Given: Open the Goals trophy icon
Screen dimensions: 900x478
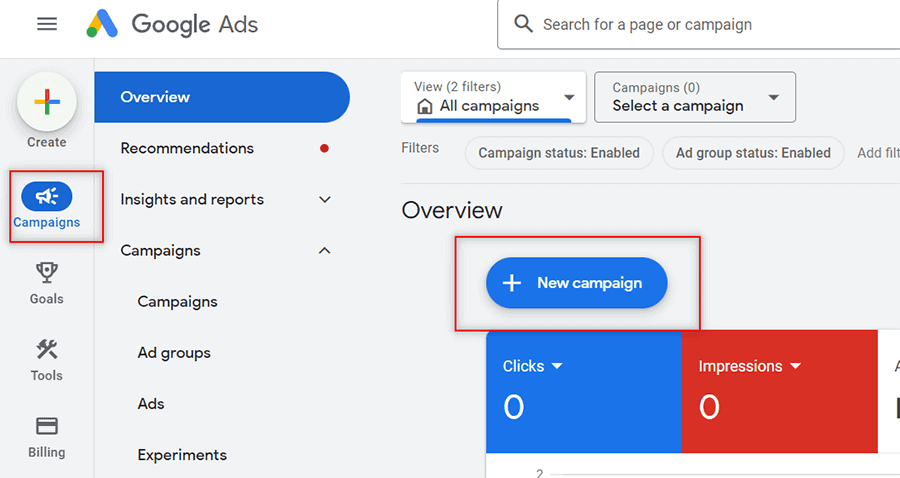Looking at the screenshot, I should (x=46, y=273).
